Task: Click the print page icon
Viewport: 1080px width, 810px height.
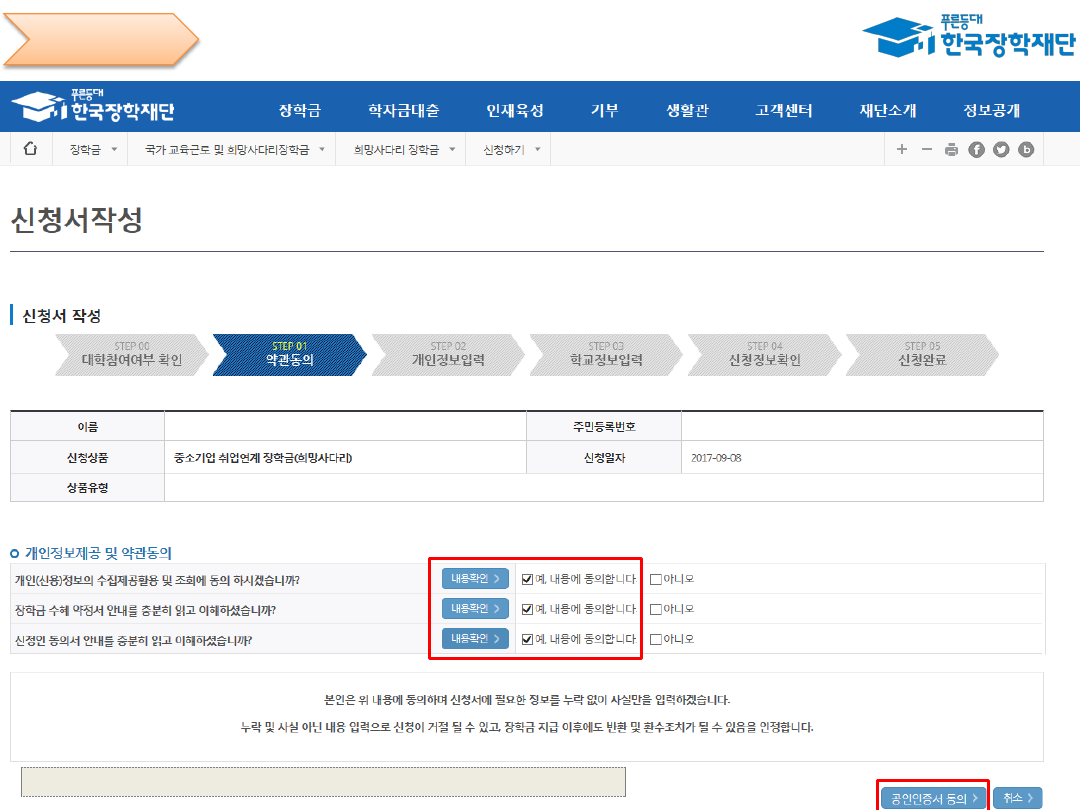Action: coord(951,150)
